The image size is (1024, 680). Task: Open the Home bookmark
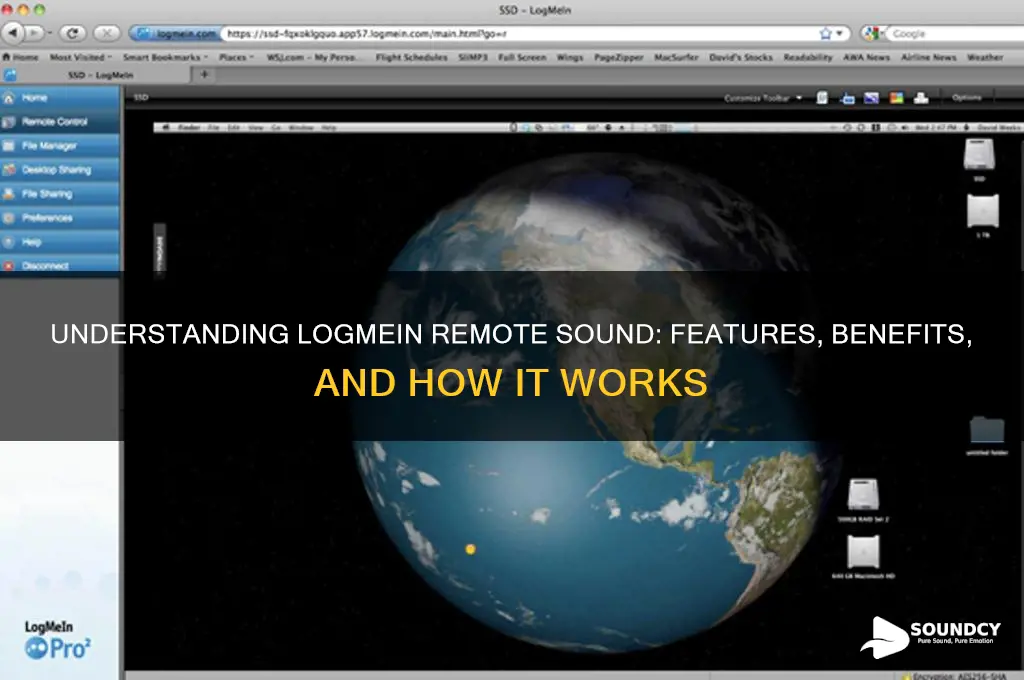(x=20, y=57)
